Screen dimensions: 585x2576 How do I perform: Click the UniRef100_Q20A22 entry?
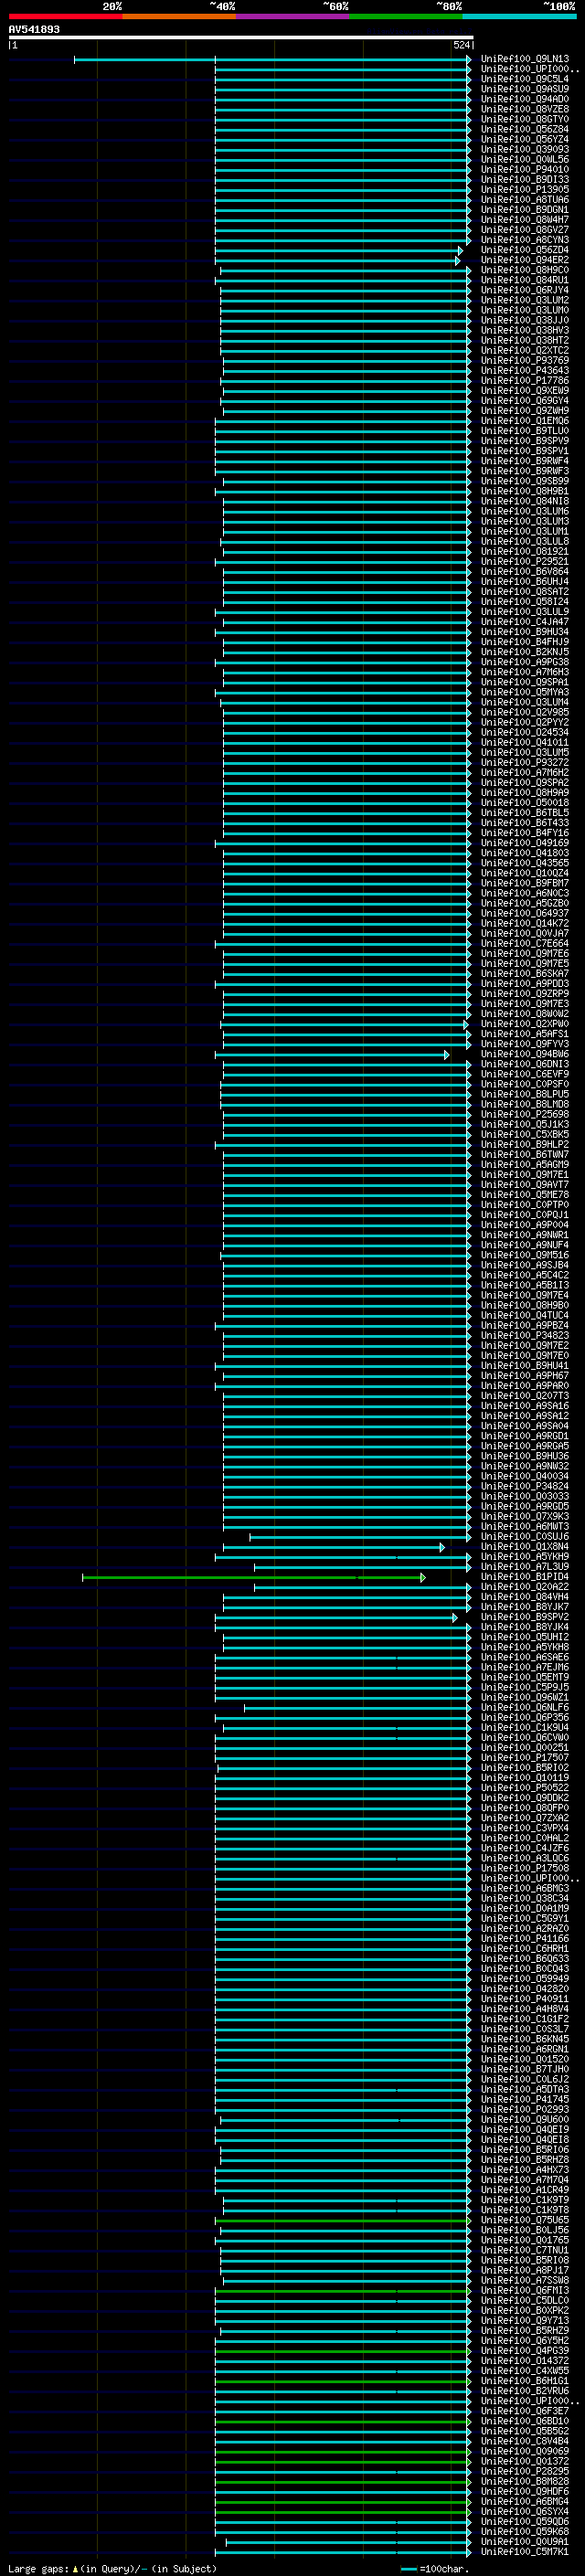[524, 1586]
